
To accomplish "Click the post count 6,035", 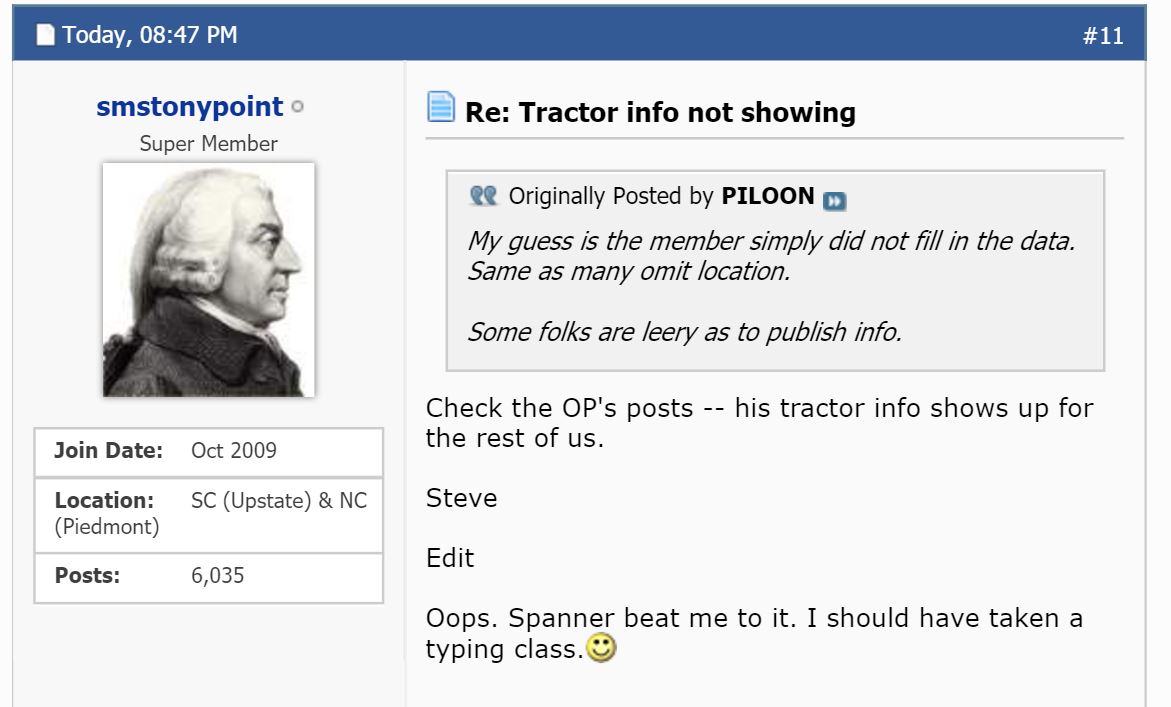I will coord(217,575).
